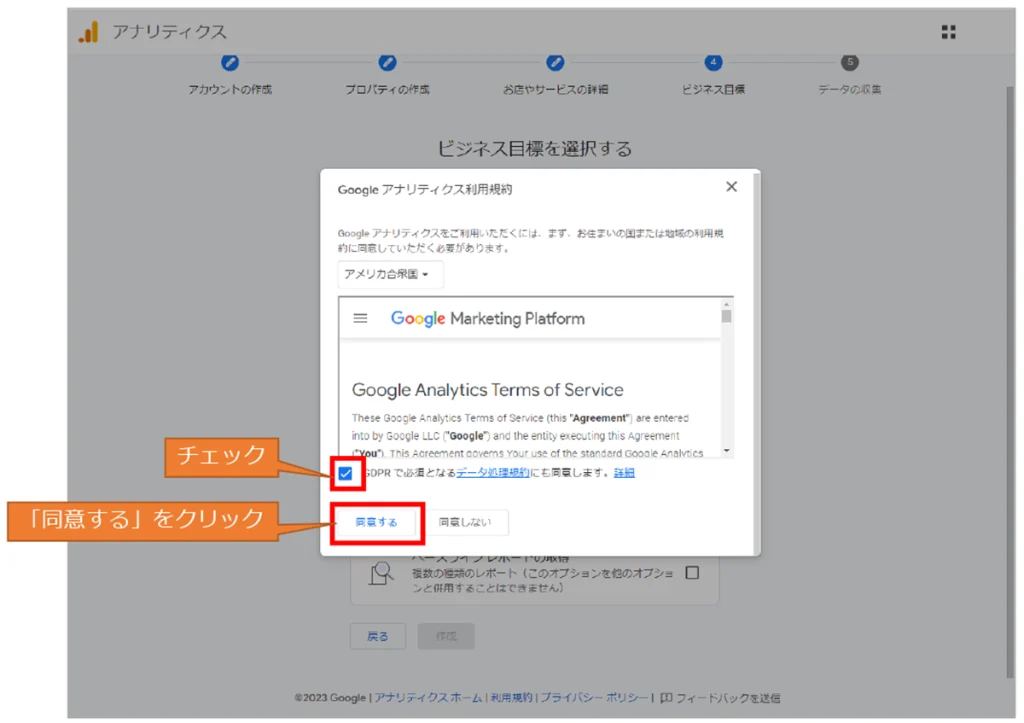Screen dimensions: 1024x723
Task: Click the Google Analytics logo icon
Action: click(x=89, y=32)
